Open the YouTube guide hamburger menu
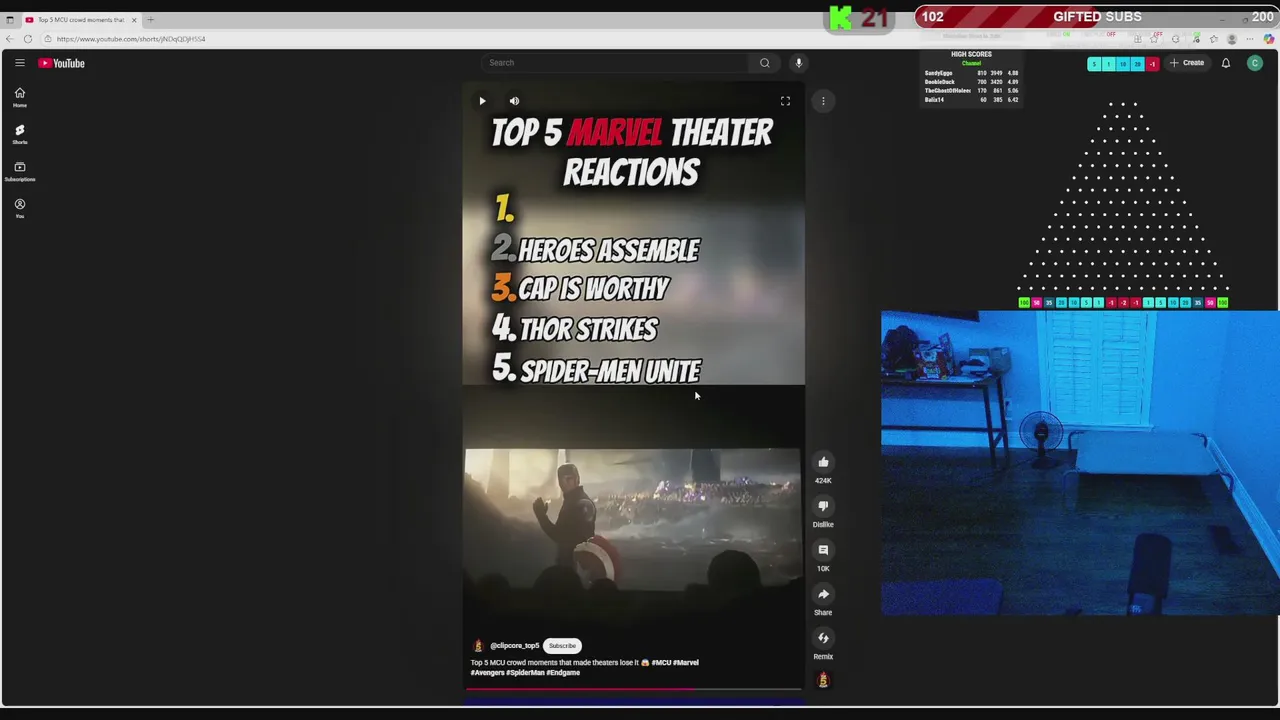Viewport: 1280px width, 720px height. (19, 63)
